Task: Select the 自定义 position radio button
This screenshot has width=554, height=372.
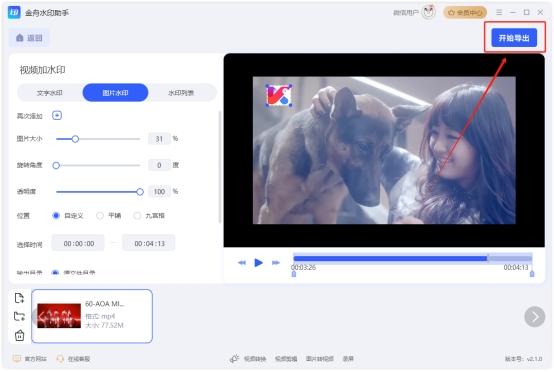Action: coord(56,215)
